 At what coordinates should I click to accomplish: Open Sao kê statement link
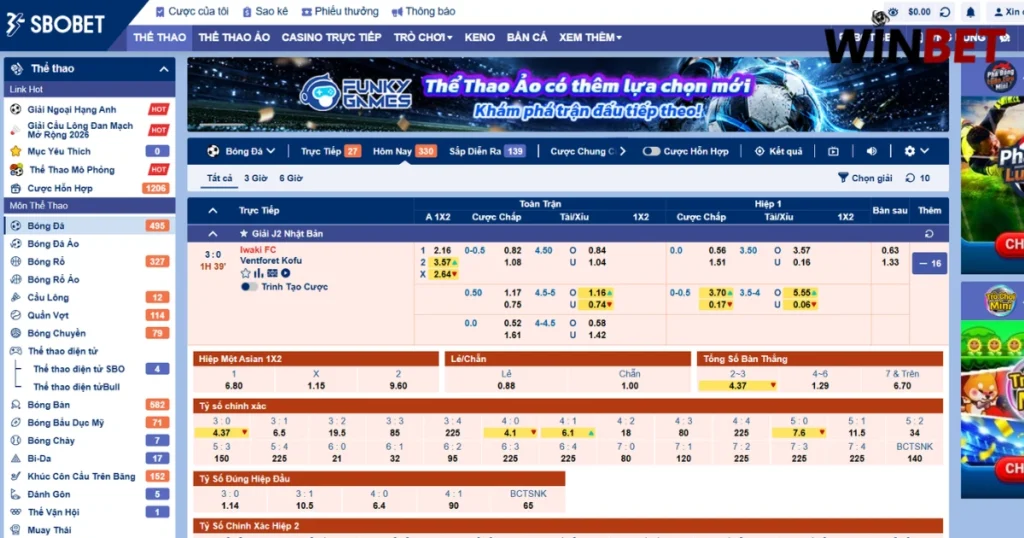[x=265, y=11]
